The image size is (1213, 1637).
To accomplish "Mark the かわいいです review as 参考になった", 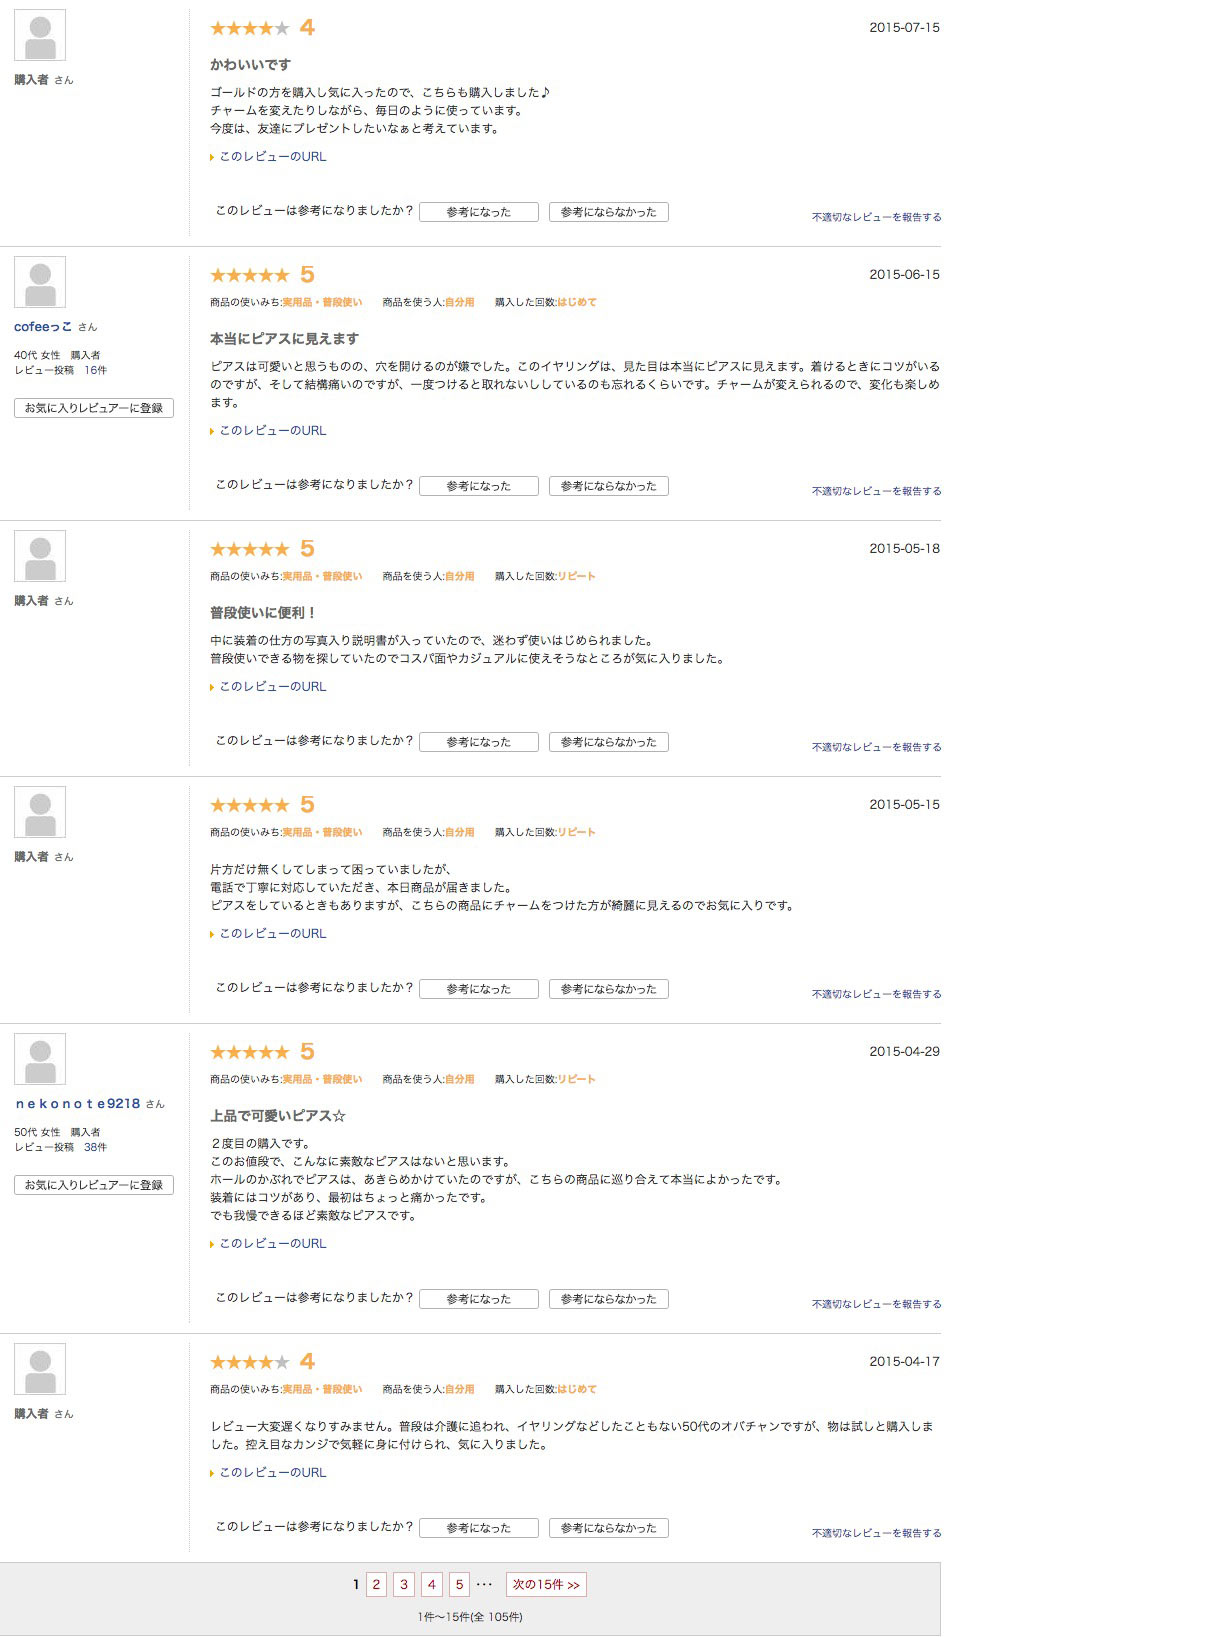I will point(478,212).
